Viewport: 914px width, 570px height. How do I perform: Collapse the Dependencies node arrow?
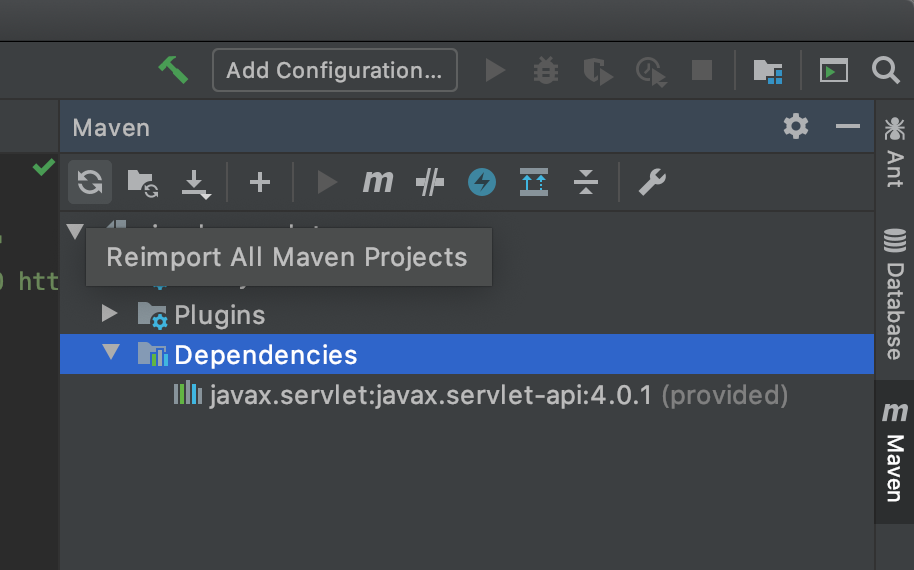point(111,352)
